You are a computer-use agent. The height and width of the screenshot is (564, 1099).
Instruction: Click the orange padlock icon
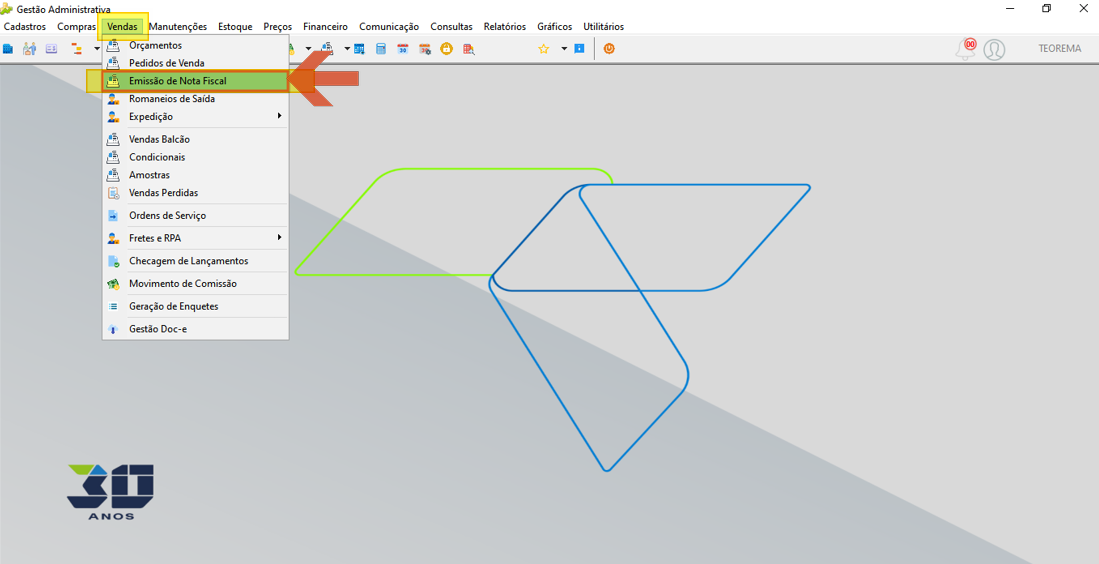pos(446,49)
